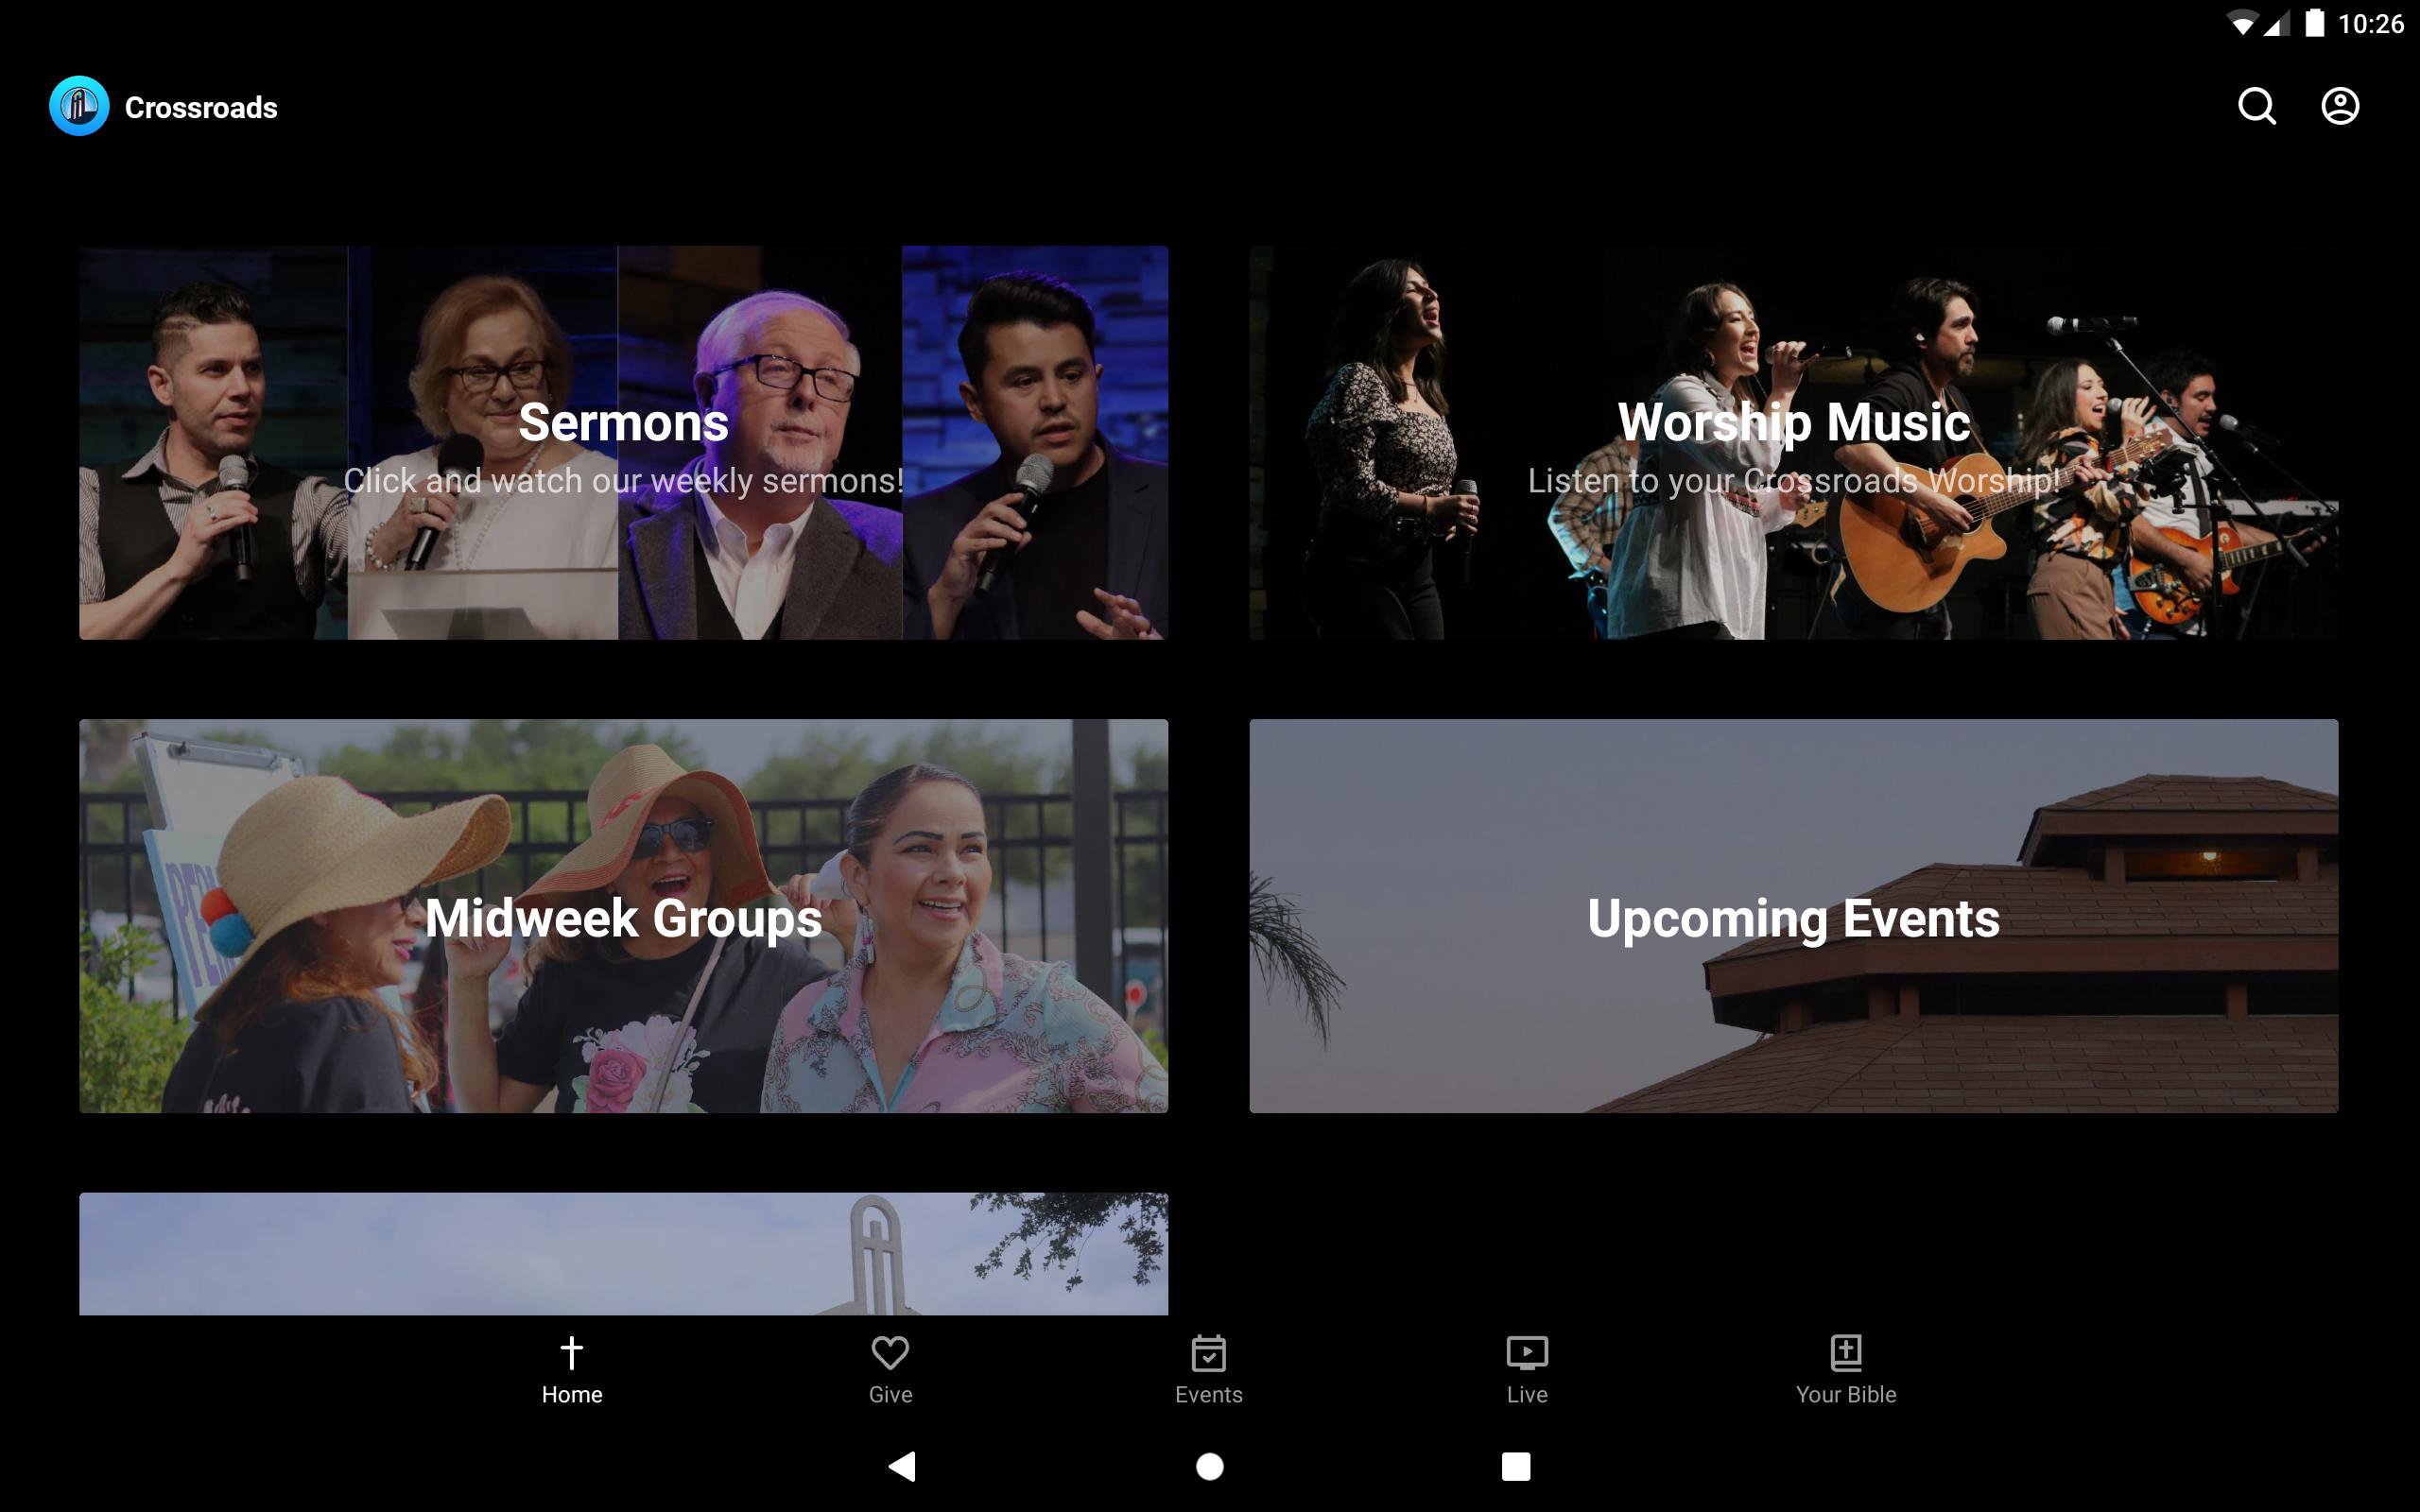Open the Midweek Groups card
Screen dimensions: 2420x1512
623,915
